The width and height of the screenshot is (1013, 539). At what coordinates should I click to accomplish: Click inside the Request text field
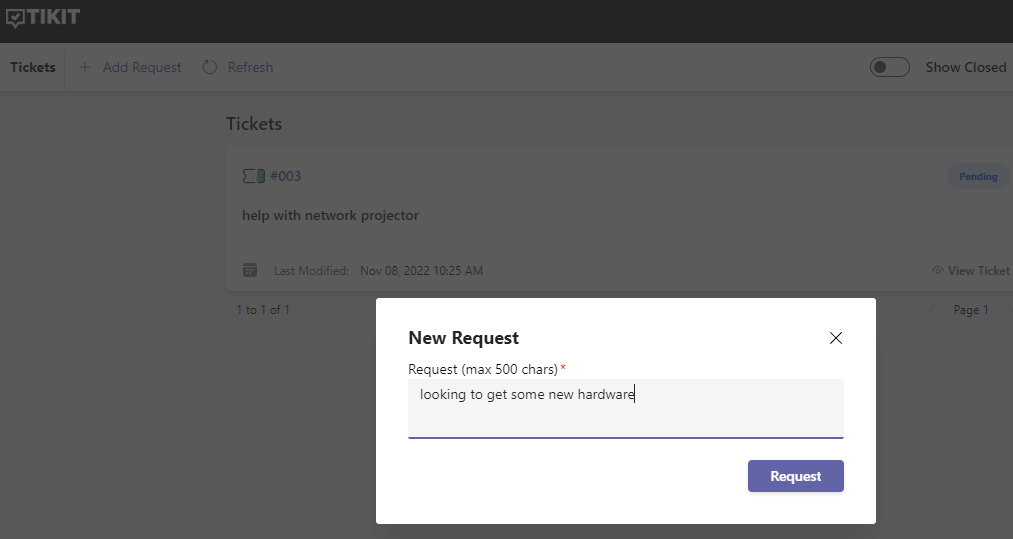625,408
